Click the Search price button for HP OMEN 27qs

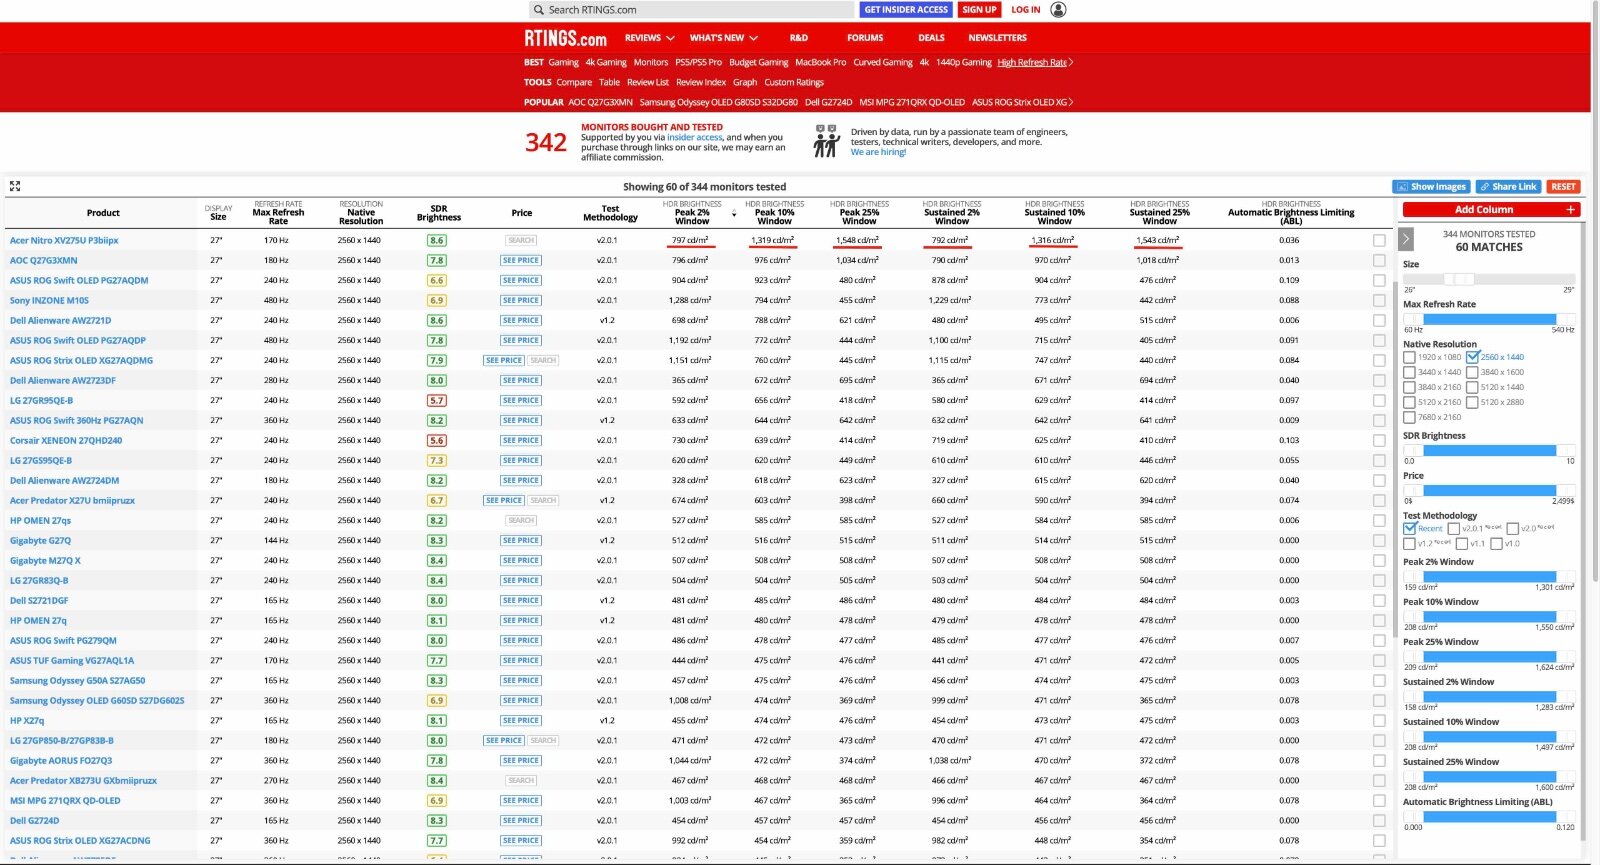tap(521, 520)
